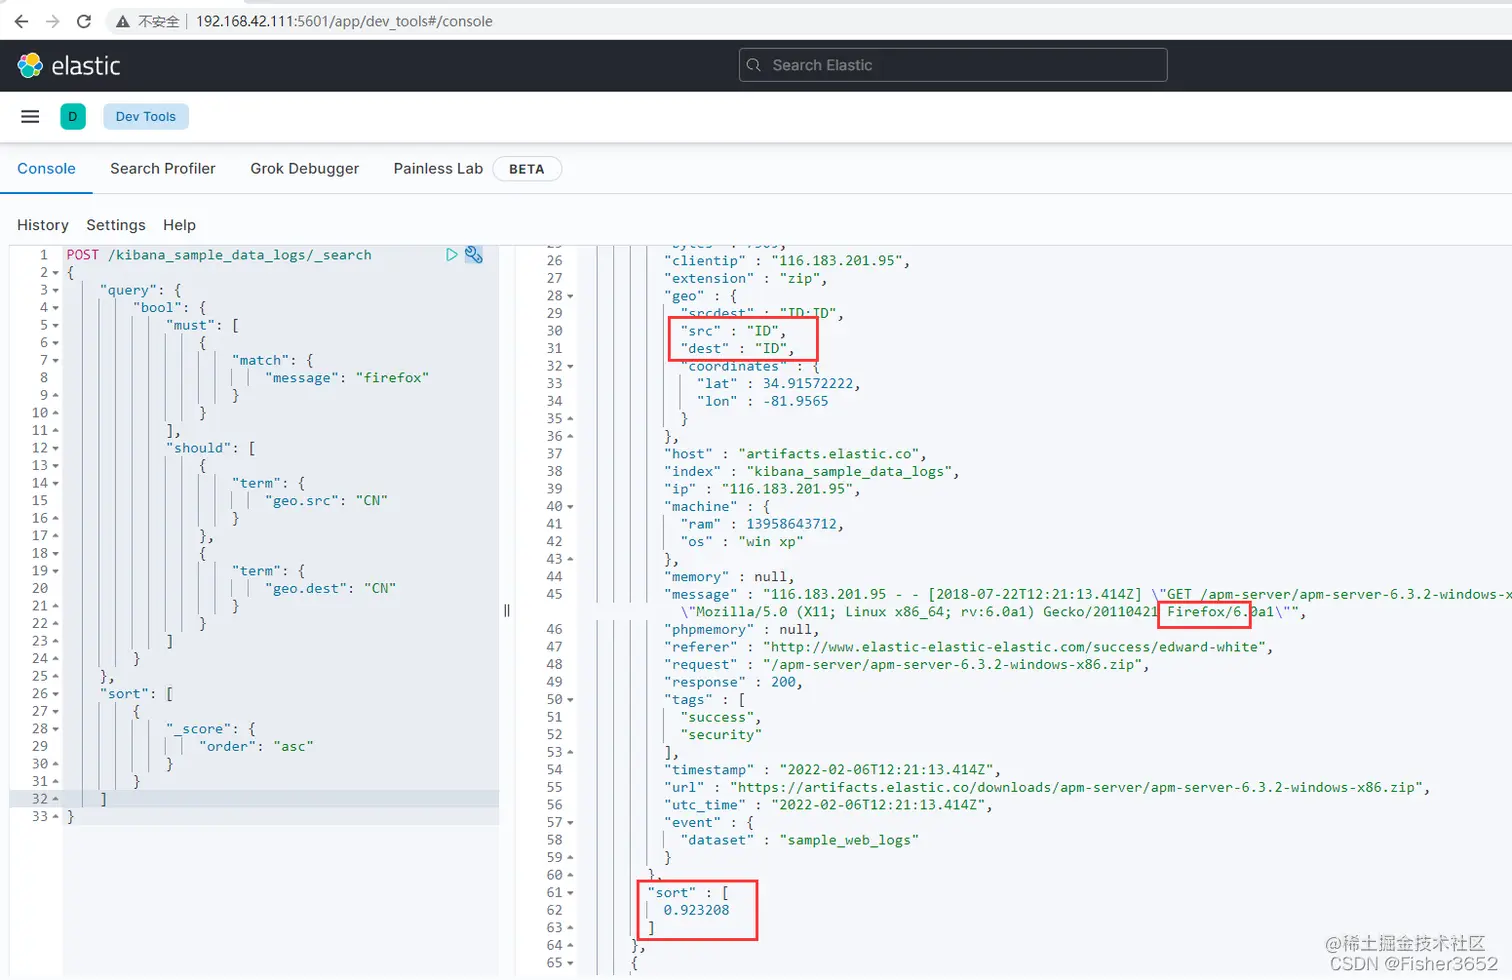Click the browser back arrow
Screen dimensions: 1512x980
21,21
